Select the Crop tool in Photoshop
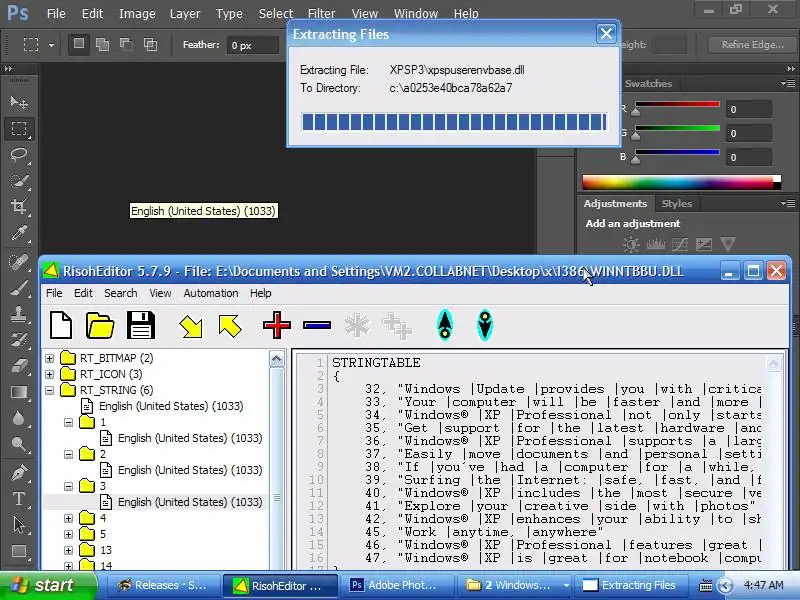800x600 pixels. tap(19, 207)
